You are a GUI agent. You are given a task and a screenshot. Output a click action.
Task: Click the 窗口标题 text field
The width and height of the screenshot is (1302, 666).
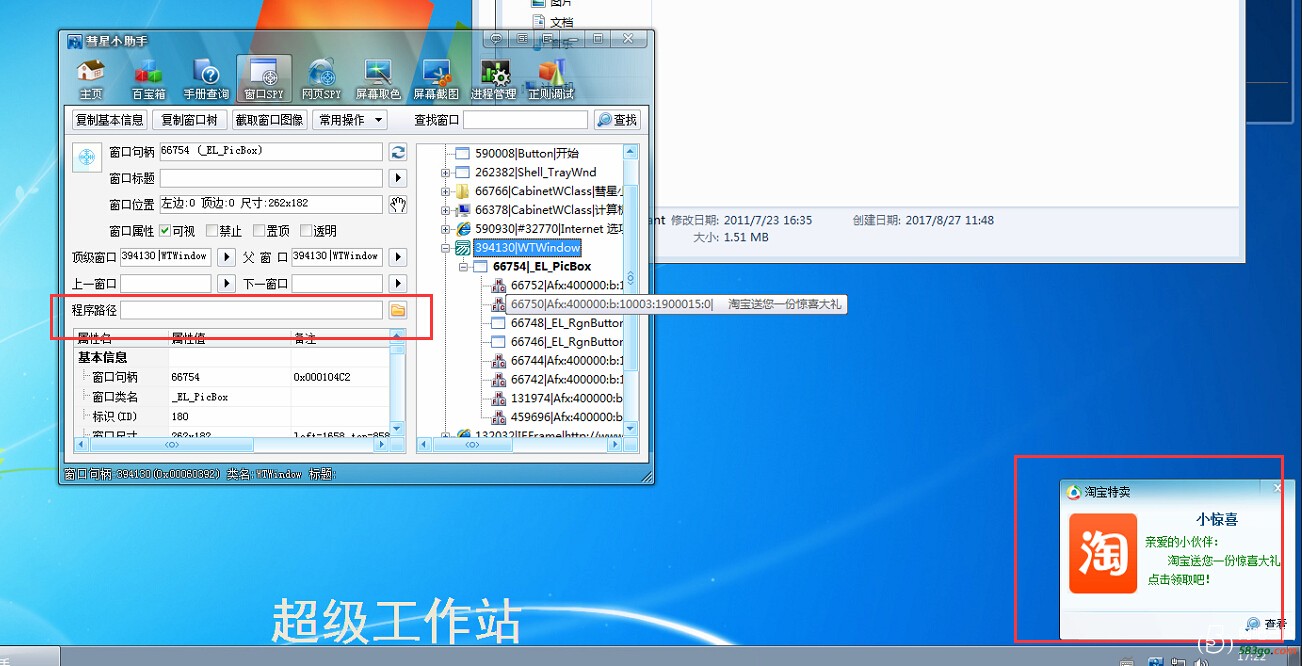pyautogui.click(x=271, y=178)
